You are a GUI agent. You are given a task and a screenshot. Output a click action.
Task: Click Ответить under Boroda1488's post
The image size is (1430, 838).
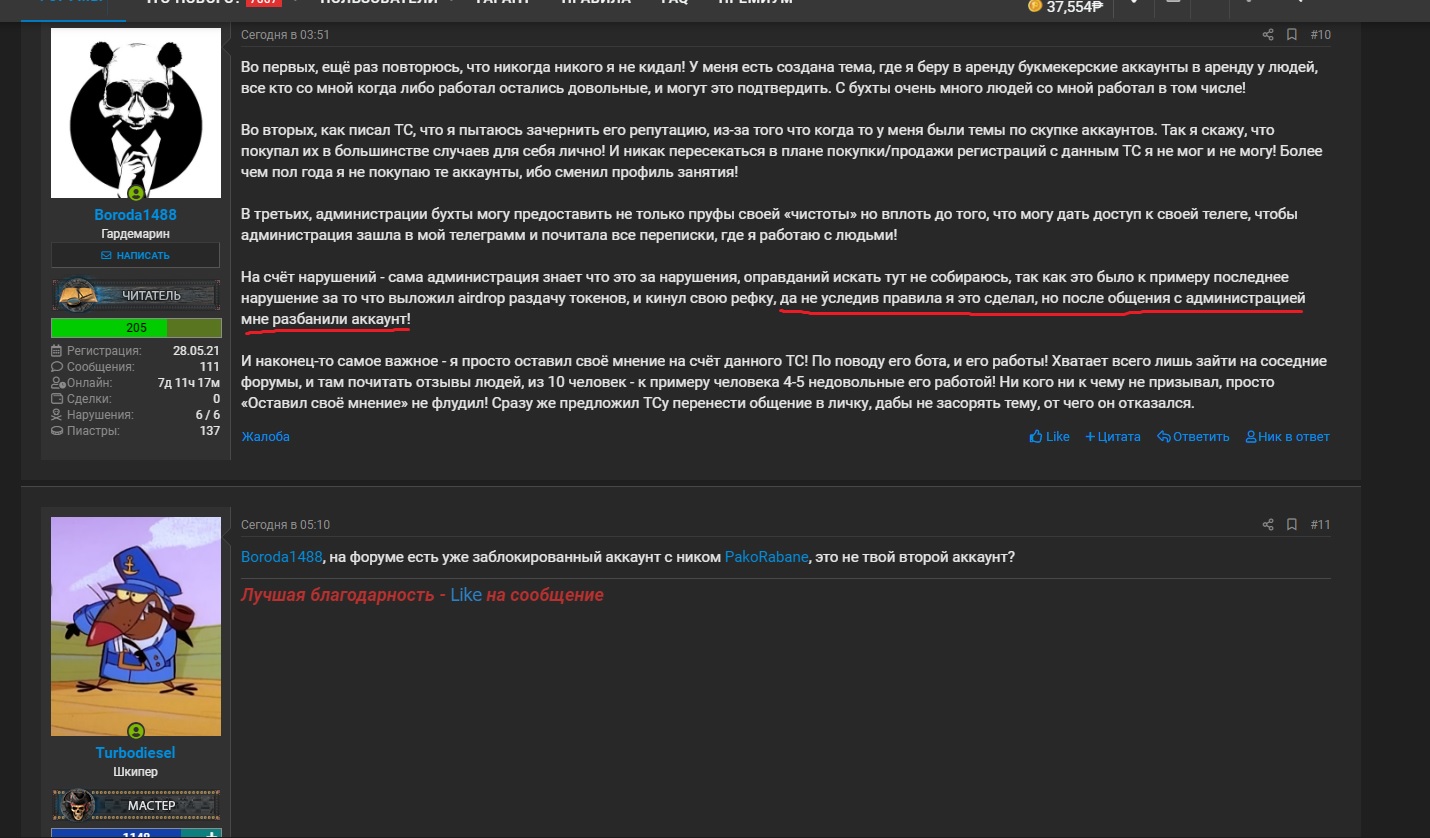(x=1193, y=437)
